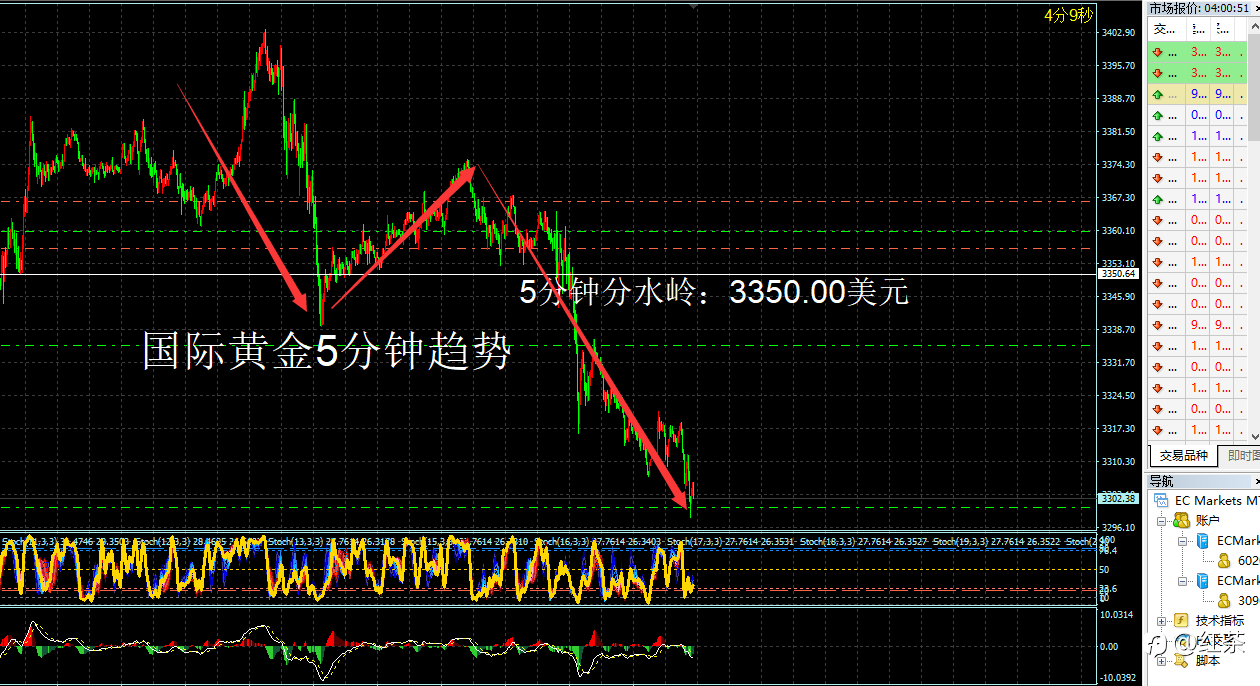Image resolution: width=1260 pixels, height=686 pixels.
Task: Click the 脚本 script scroll icon
Action: (1181, 660)
